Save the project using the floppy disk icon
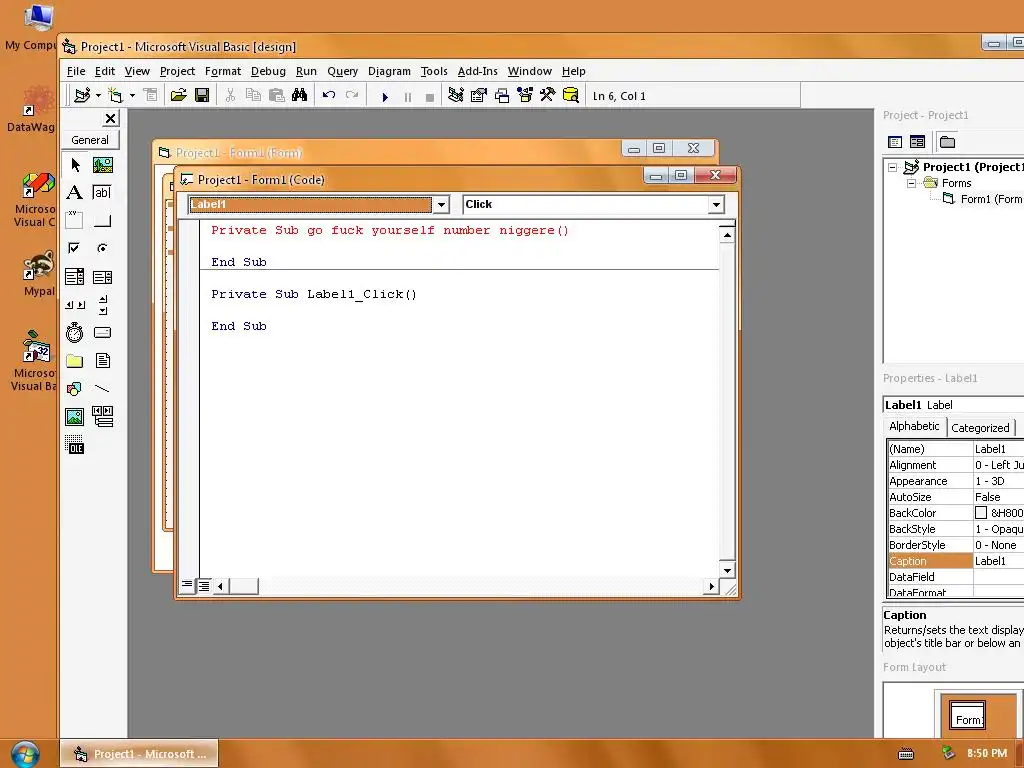1024x768 pixels. (202, 95)
